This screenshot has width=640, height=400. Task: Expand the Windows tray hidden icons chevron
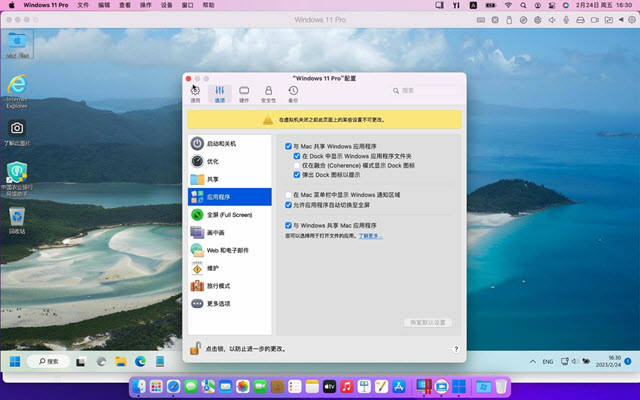[533, 362]
